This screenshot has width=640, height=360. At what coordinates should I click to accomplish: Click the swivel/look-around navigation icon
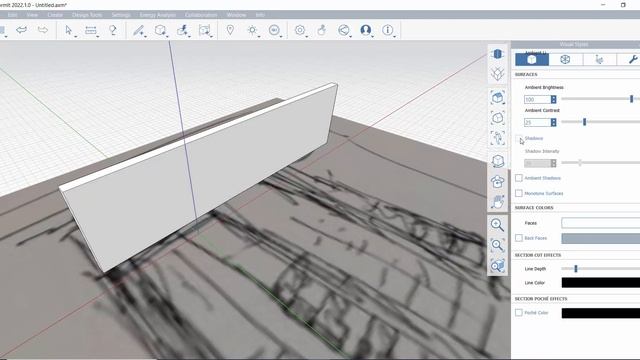[498, 181]
